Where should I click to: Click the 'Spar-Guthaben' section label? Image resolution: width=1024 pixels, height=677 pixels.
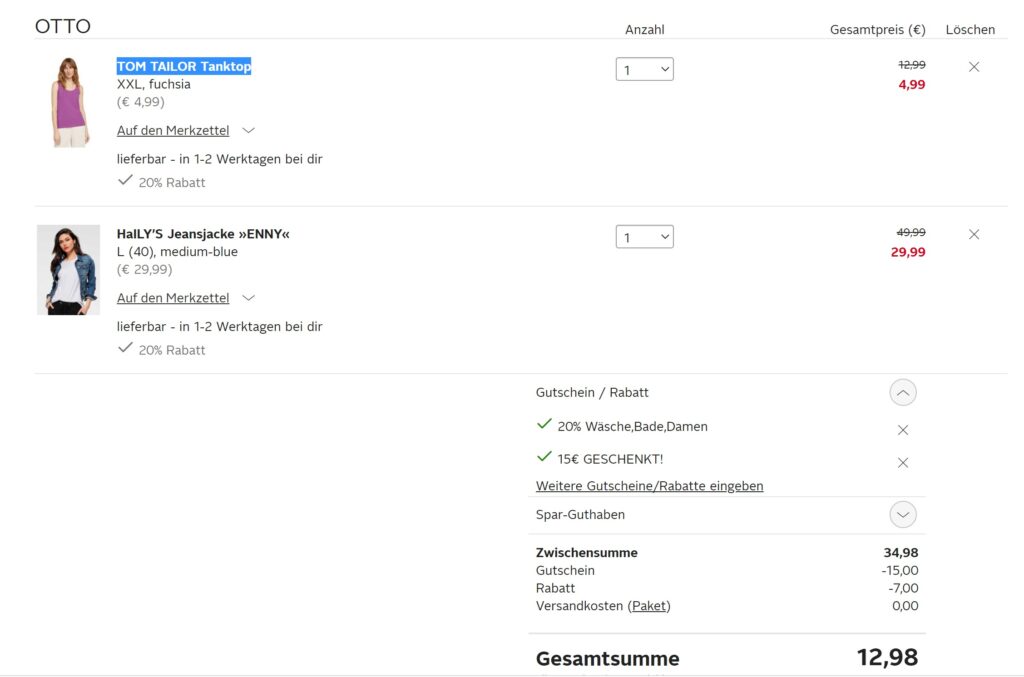[x=580, y=514]
